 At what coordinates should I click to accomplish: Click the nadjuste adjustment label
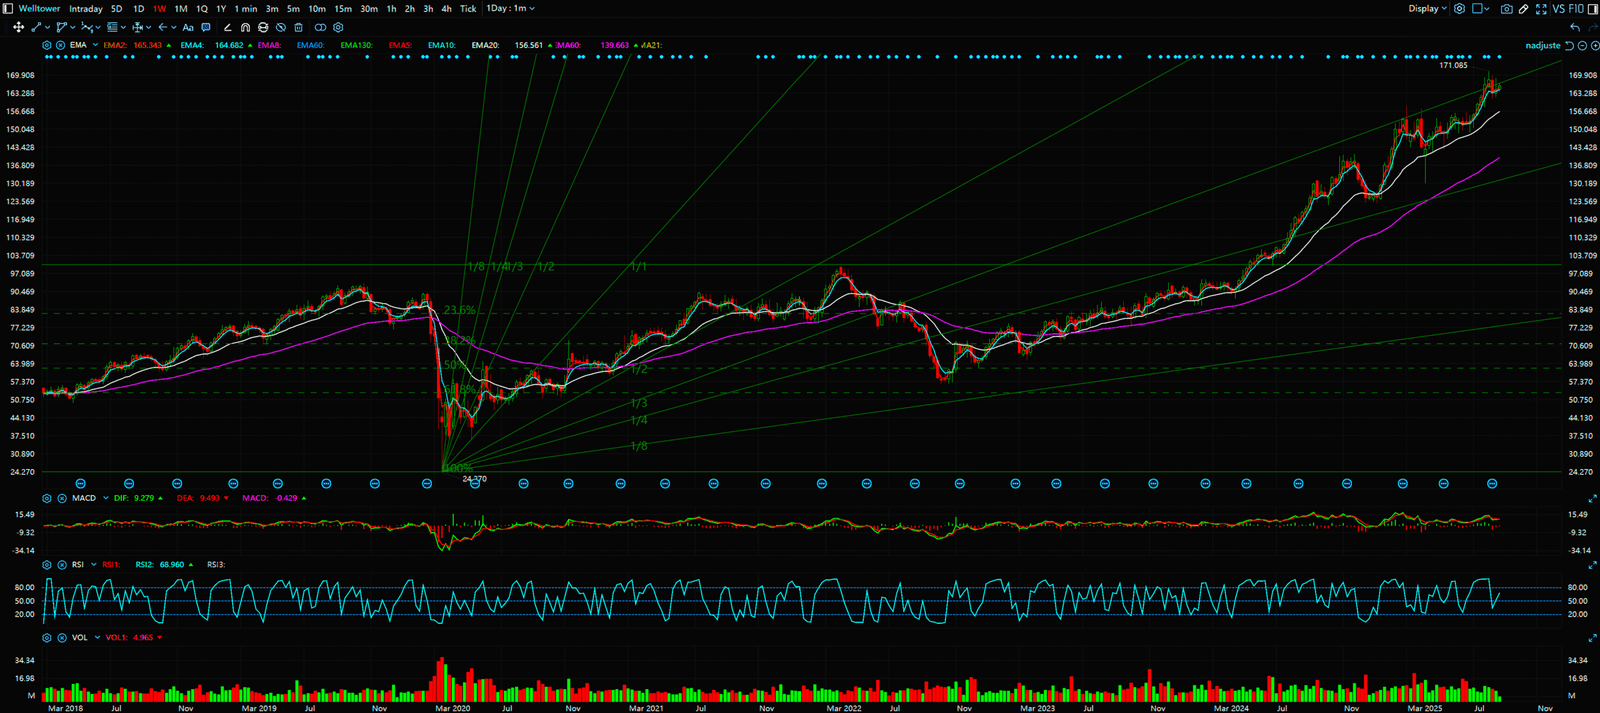(1542, 46)
